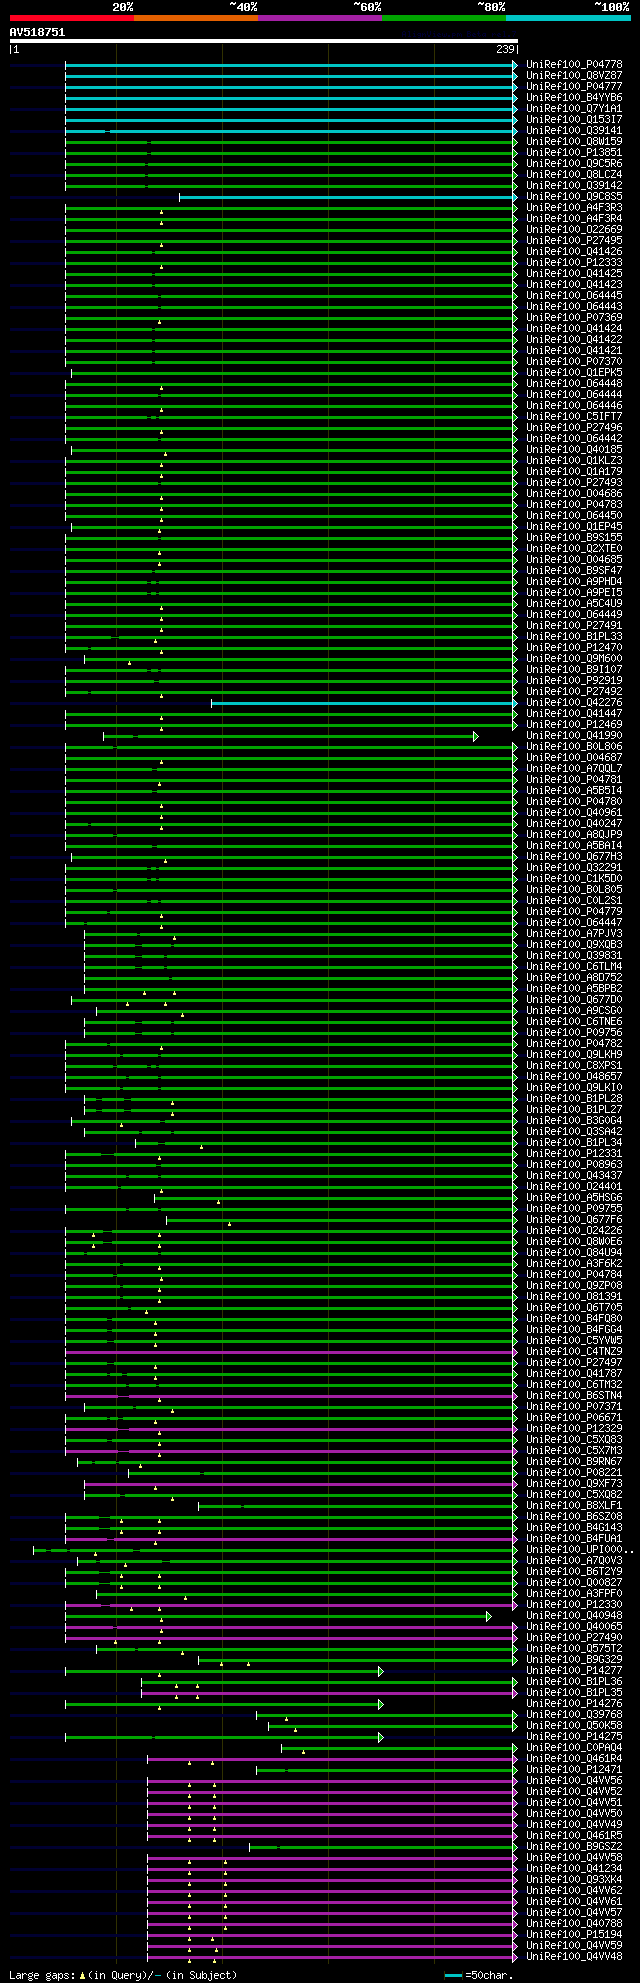Click the arrowhead ending the UniRef100_P14277 bar

click(381, 1671)
